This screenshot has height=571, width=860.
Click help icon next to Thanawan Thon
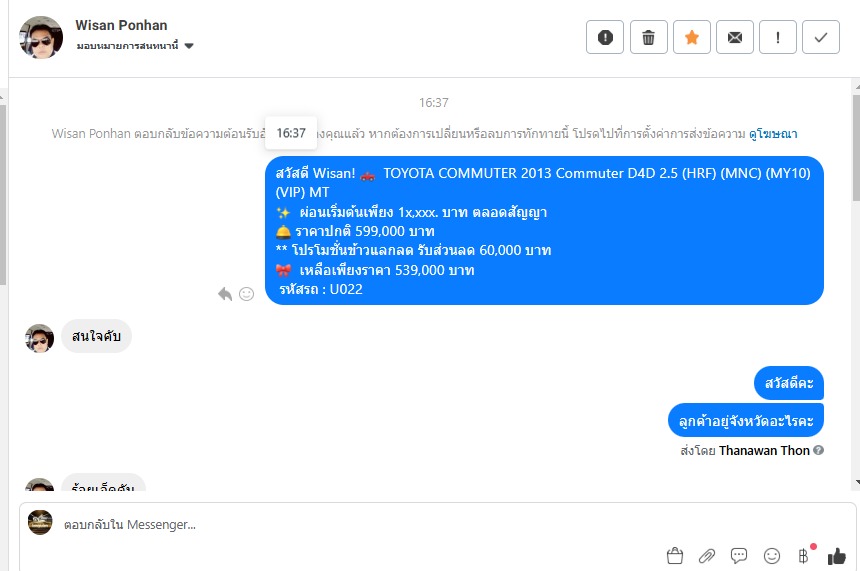coord(818,450)
